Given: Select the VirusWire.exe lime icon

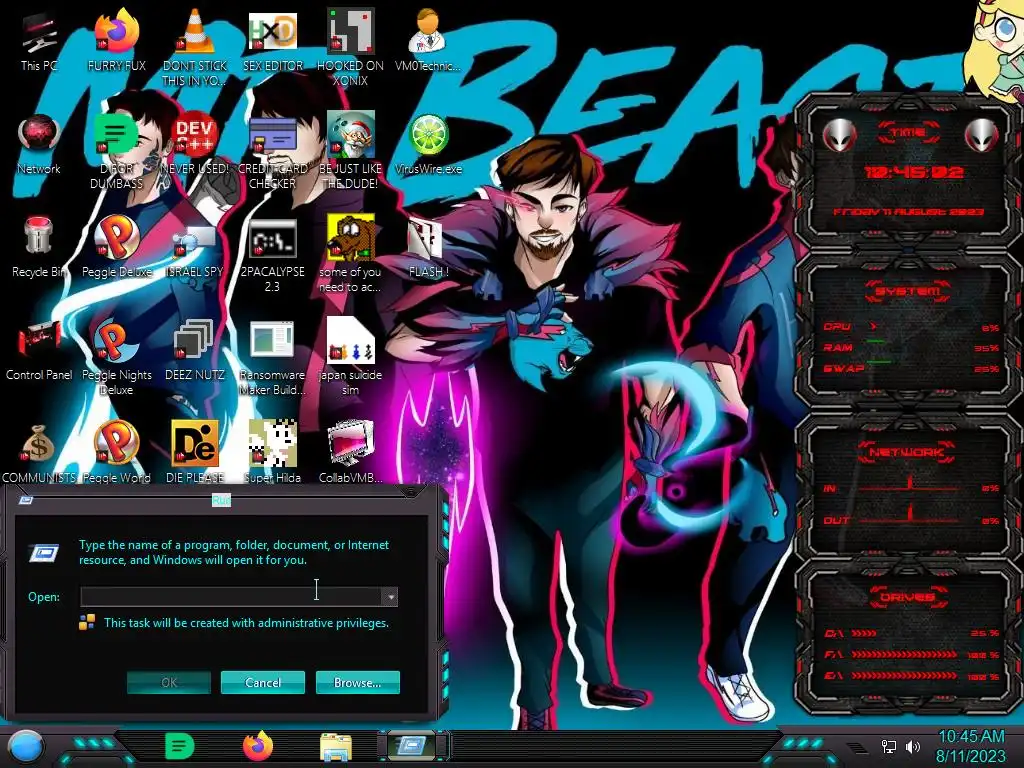Looking at the screenshot, I should [x=428, y=144].
